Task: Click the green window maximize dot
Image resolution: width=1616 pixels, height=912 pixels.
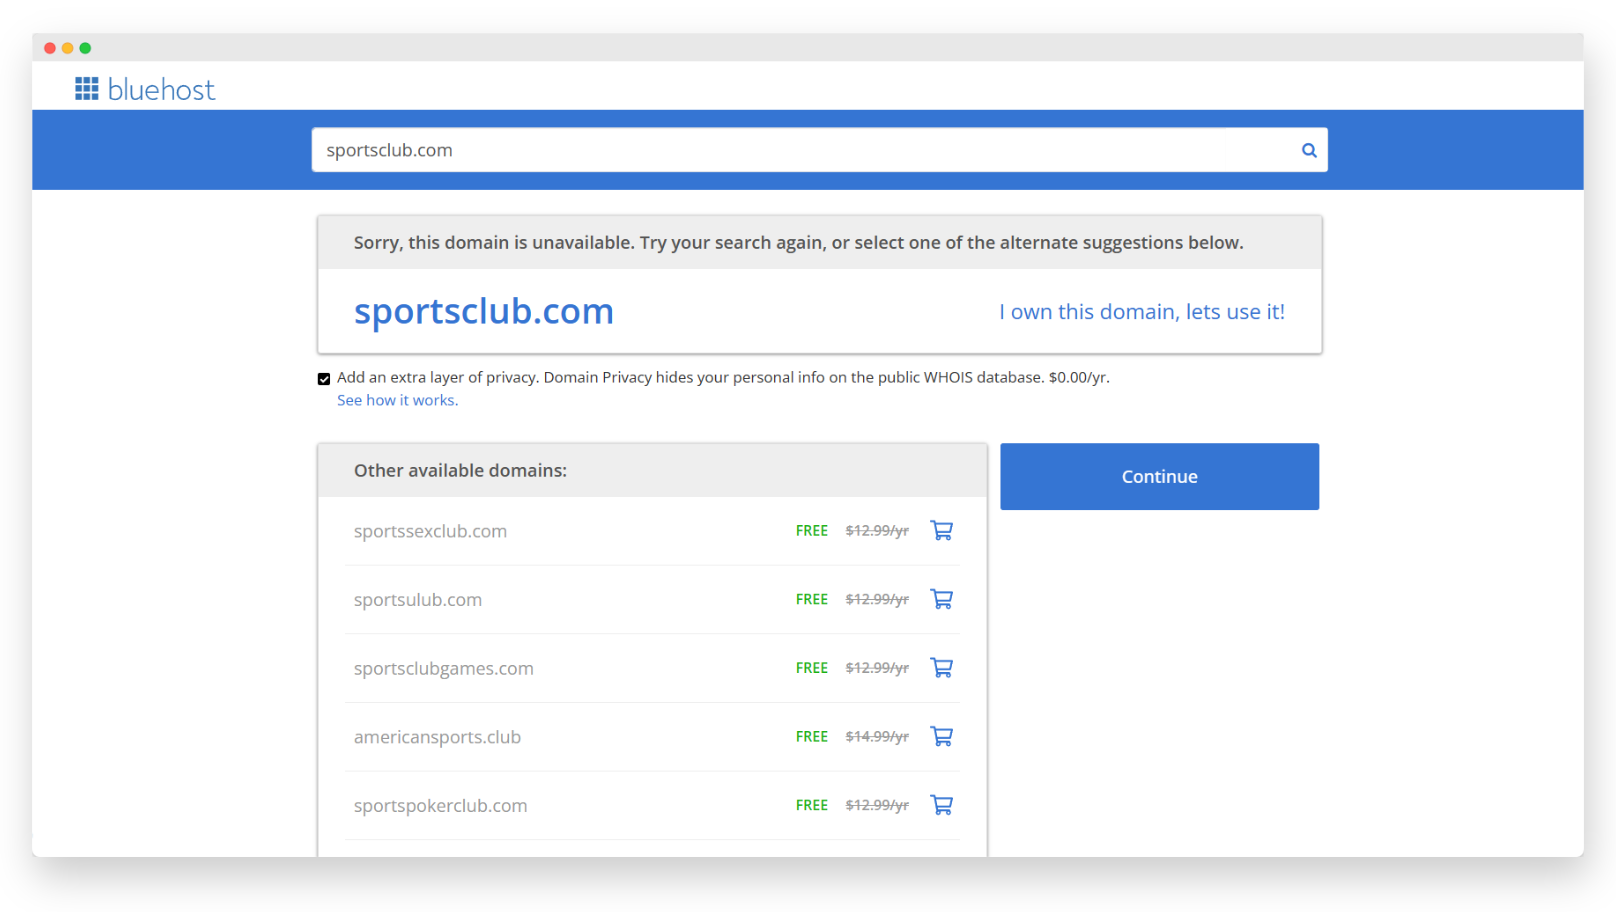Action: [85, 48]
